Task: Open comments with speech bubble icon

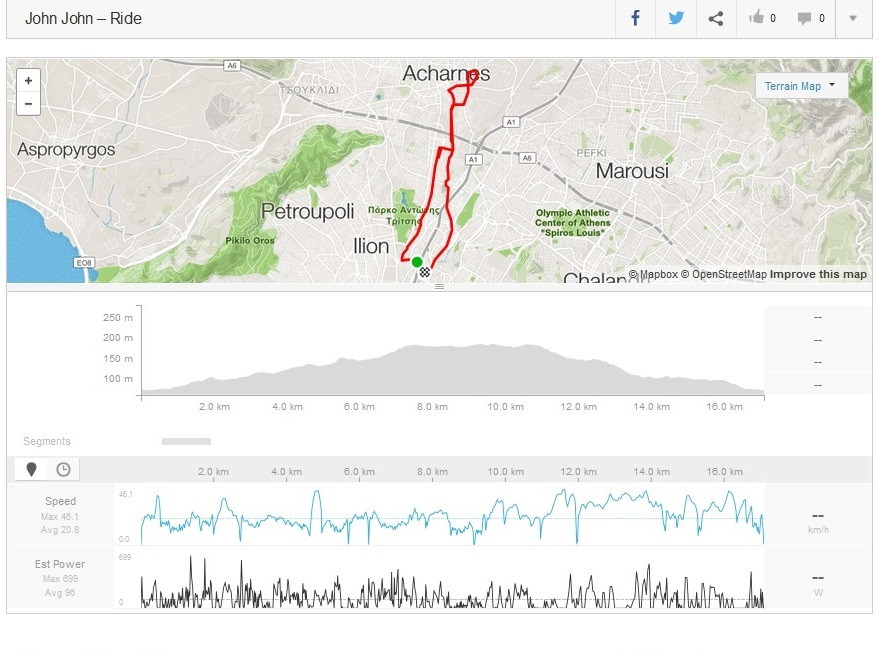Action: (805, 18)
